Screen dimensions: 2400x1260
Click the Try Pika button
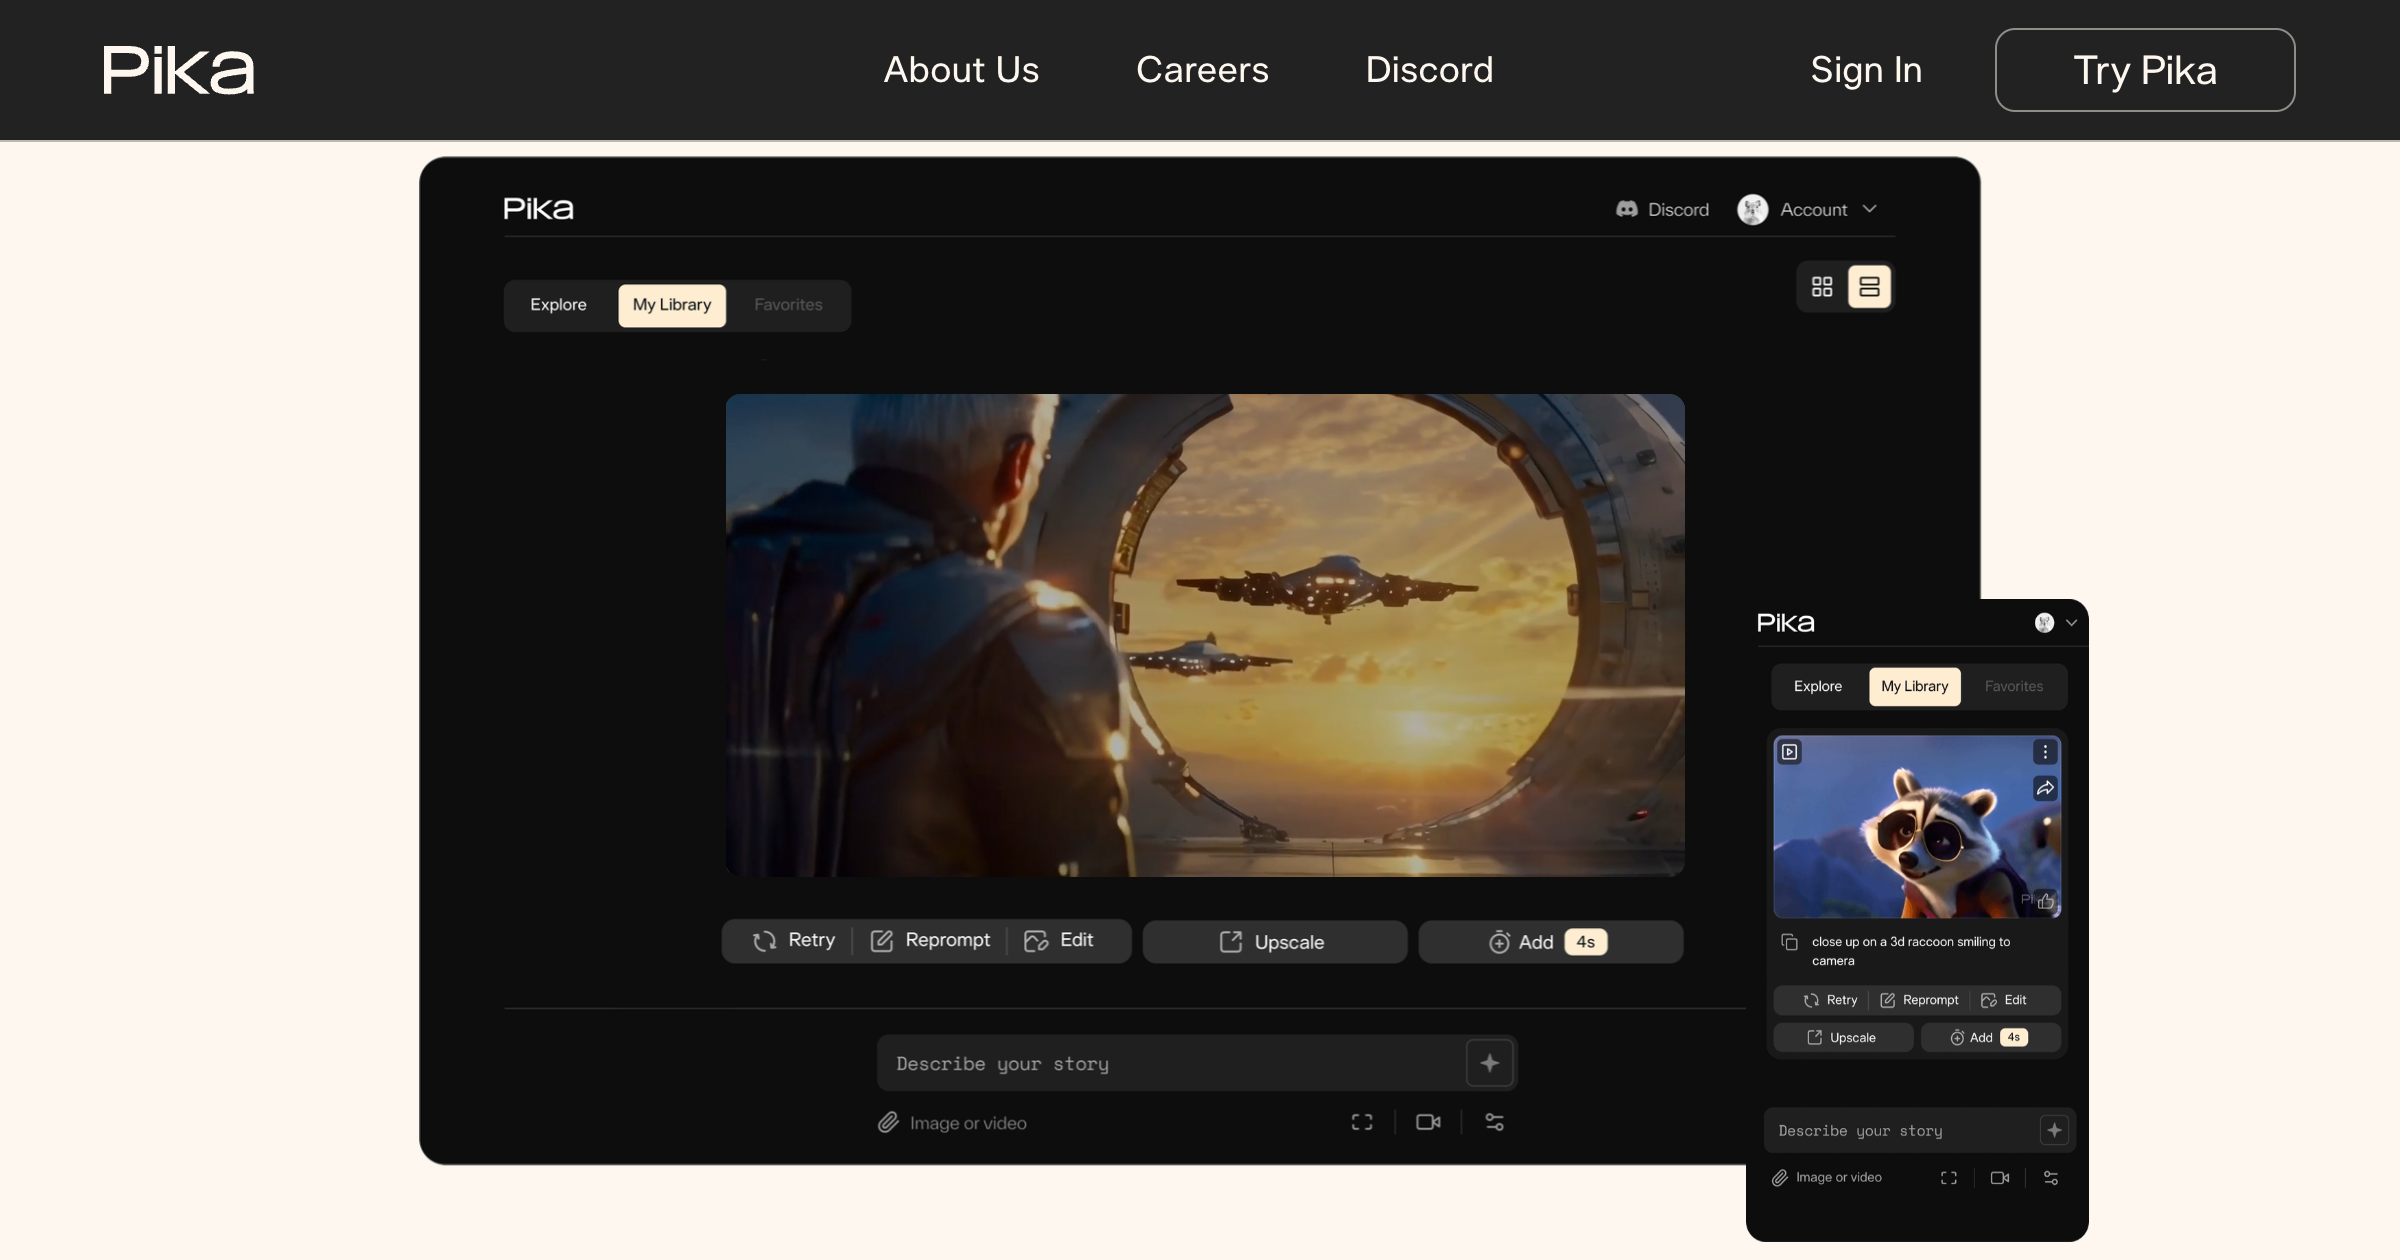coord(2145,70)
